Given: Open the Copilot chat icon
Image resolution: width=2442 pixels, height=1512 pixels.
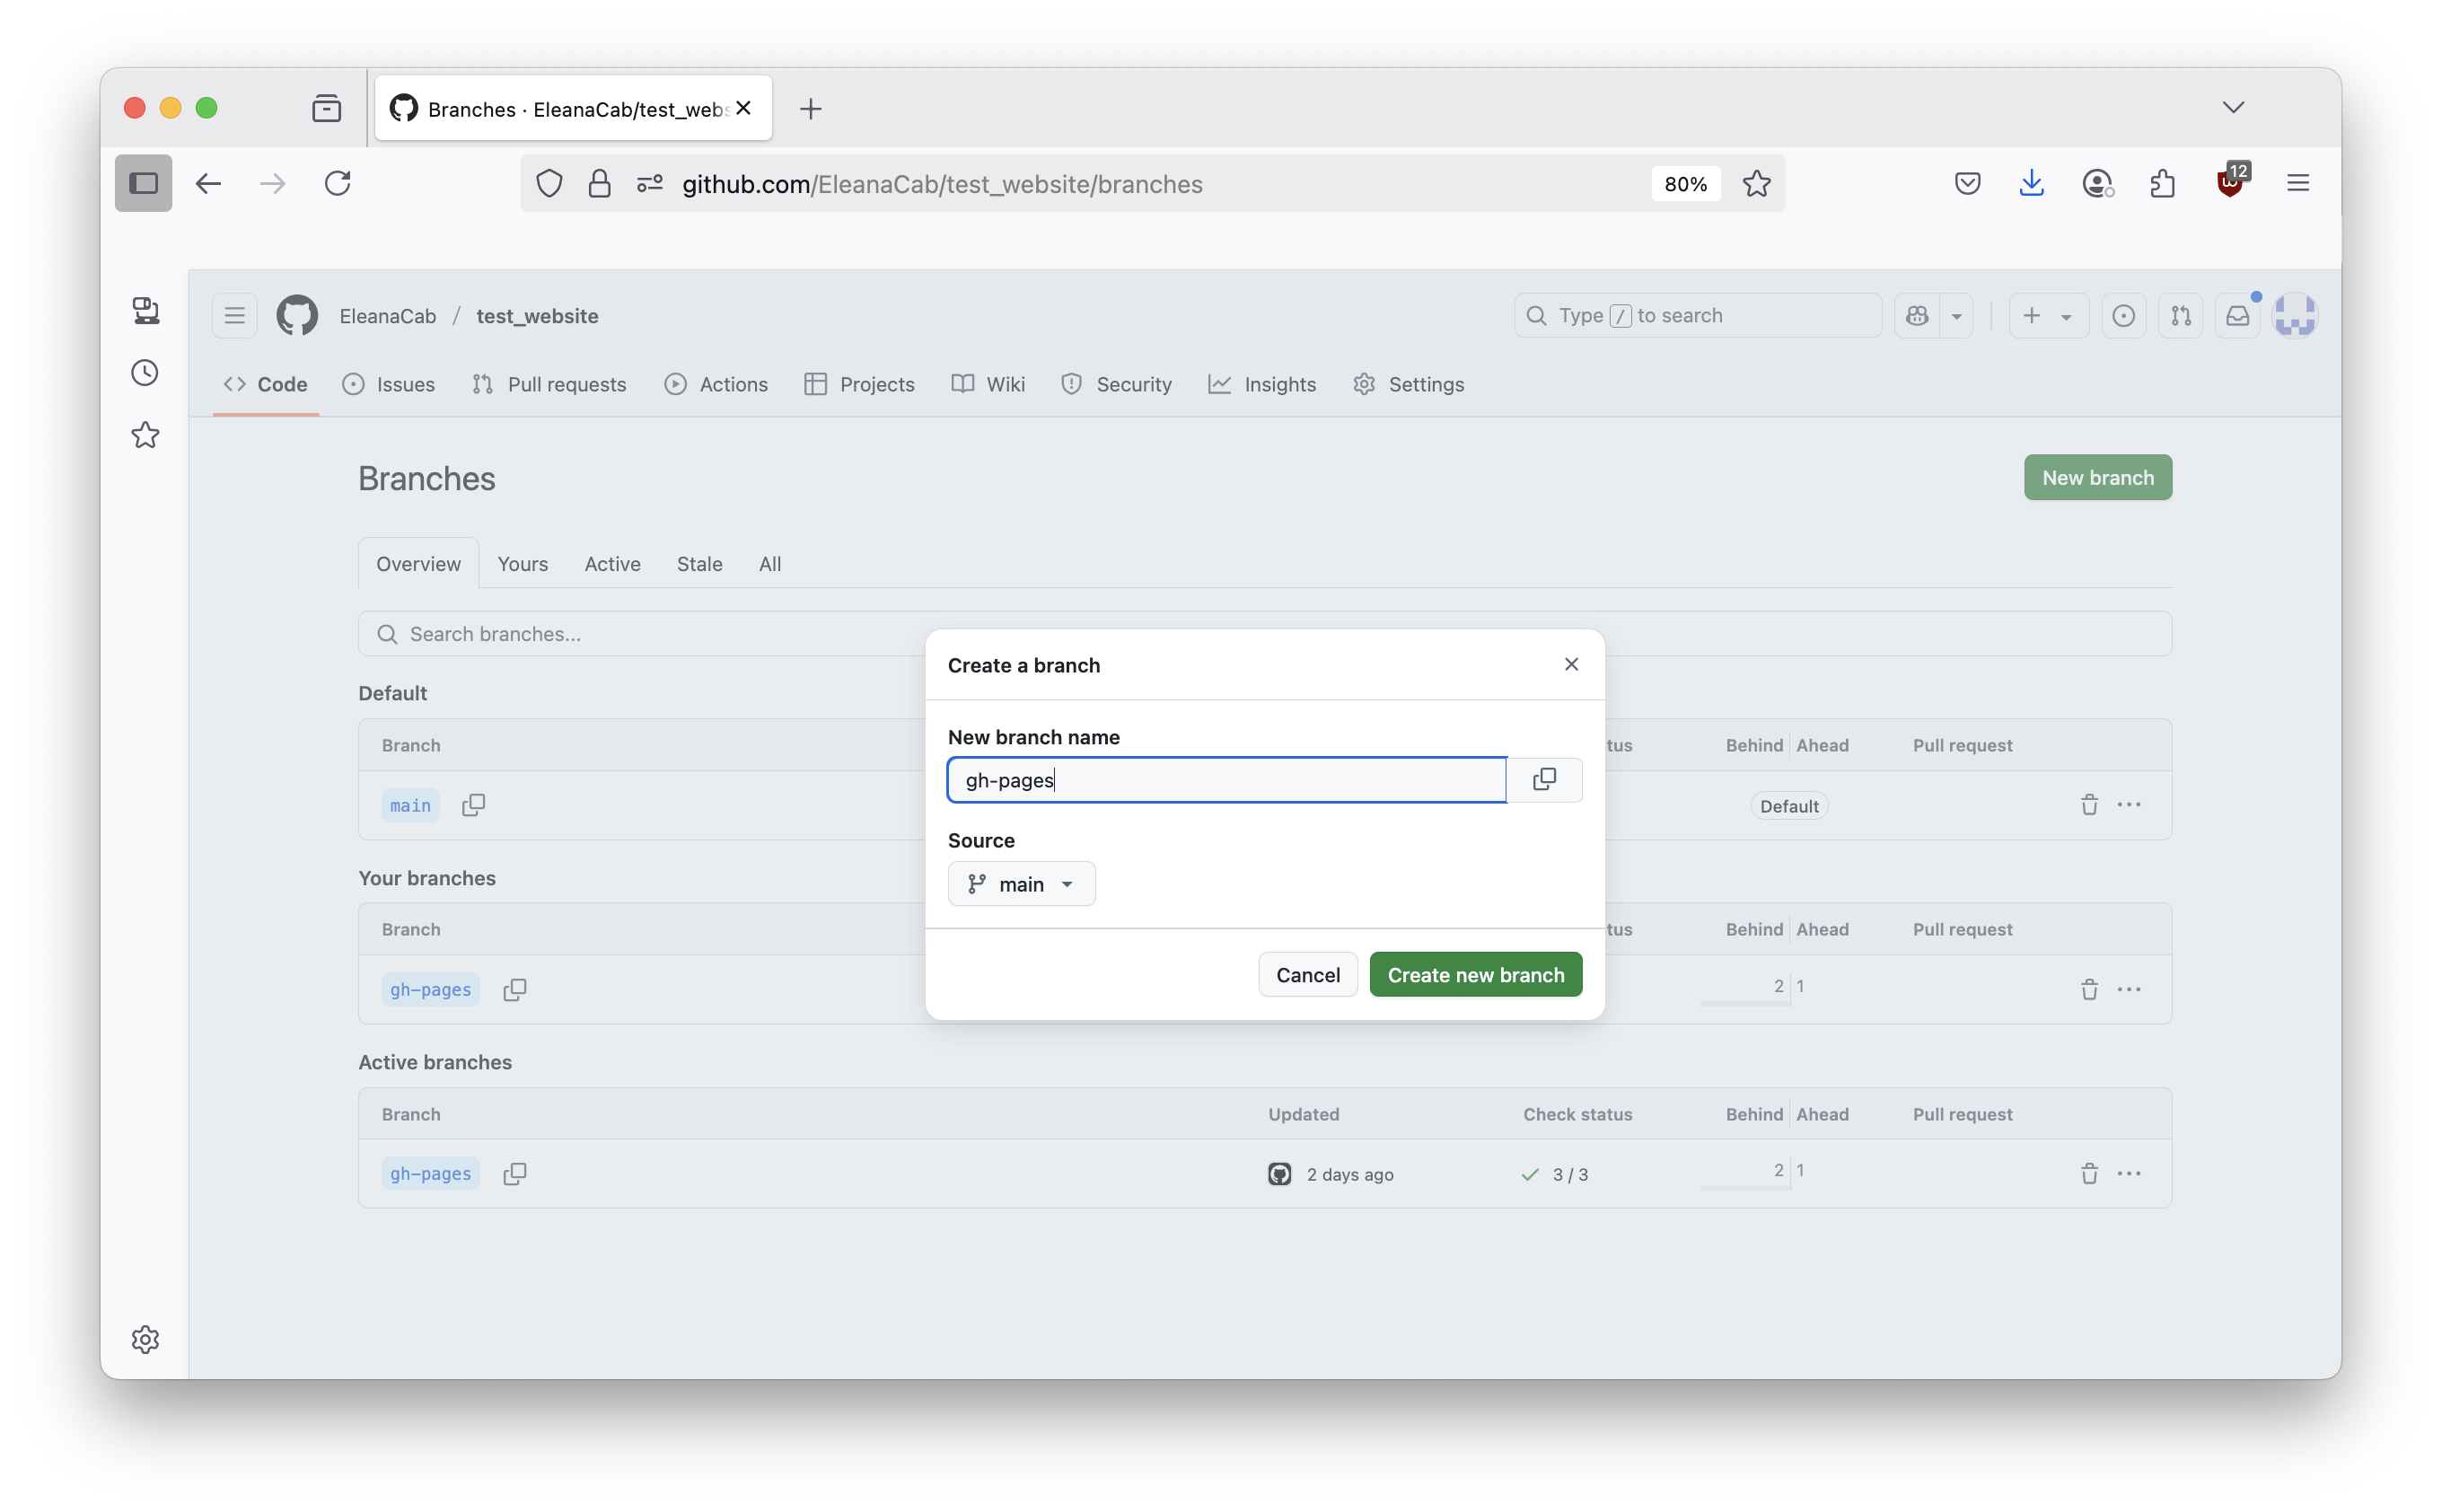Looking at the screenshot, I should 1916,315.
